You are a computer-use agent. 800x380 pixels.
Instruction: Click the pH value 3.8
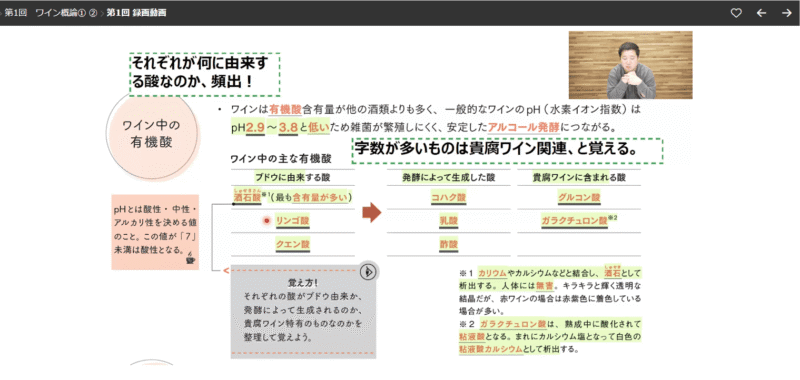coord(288,128)
